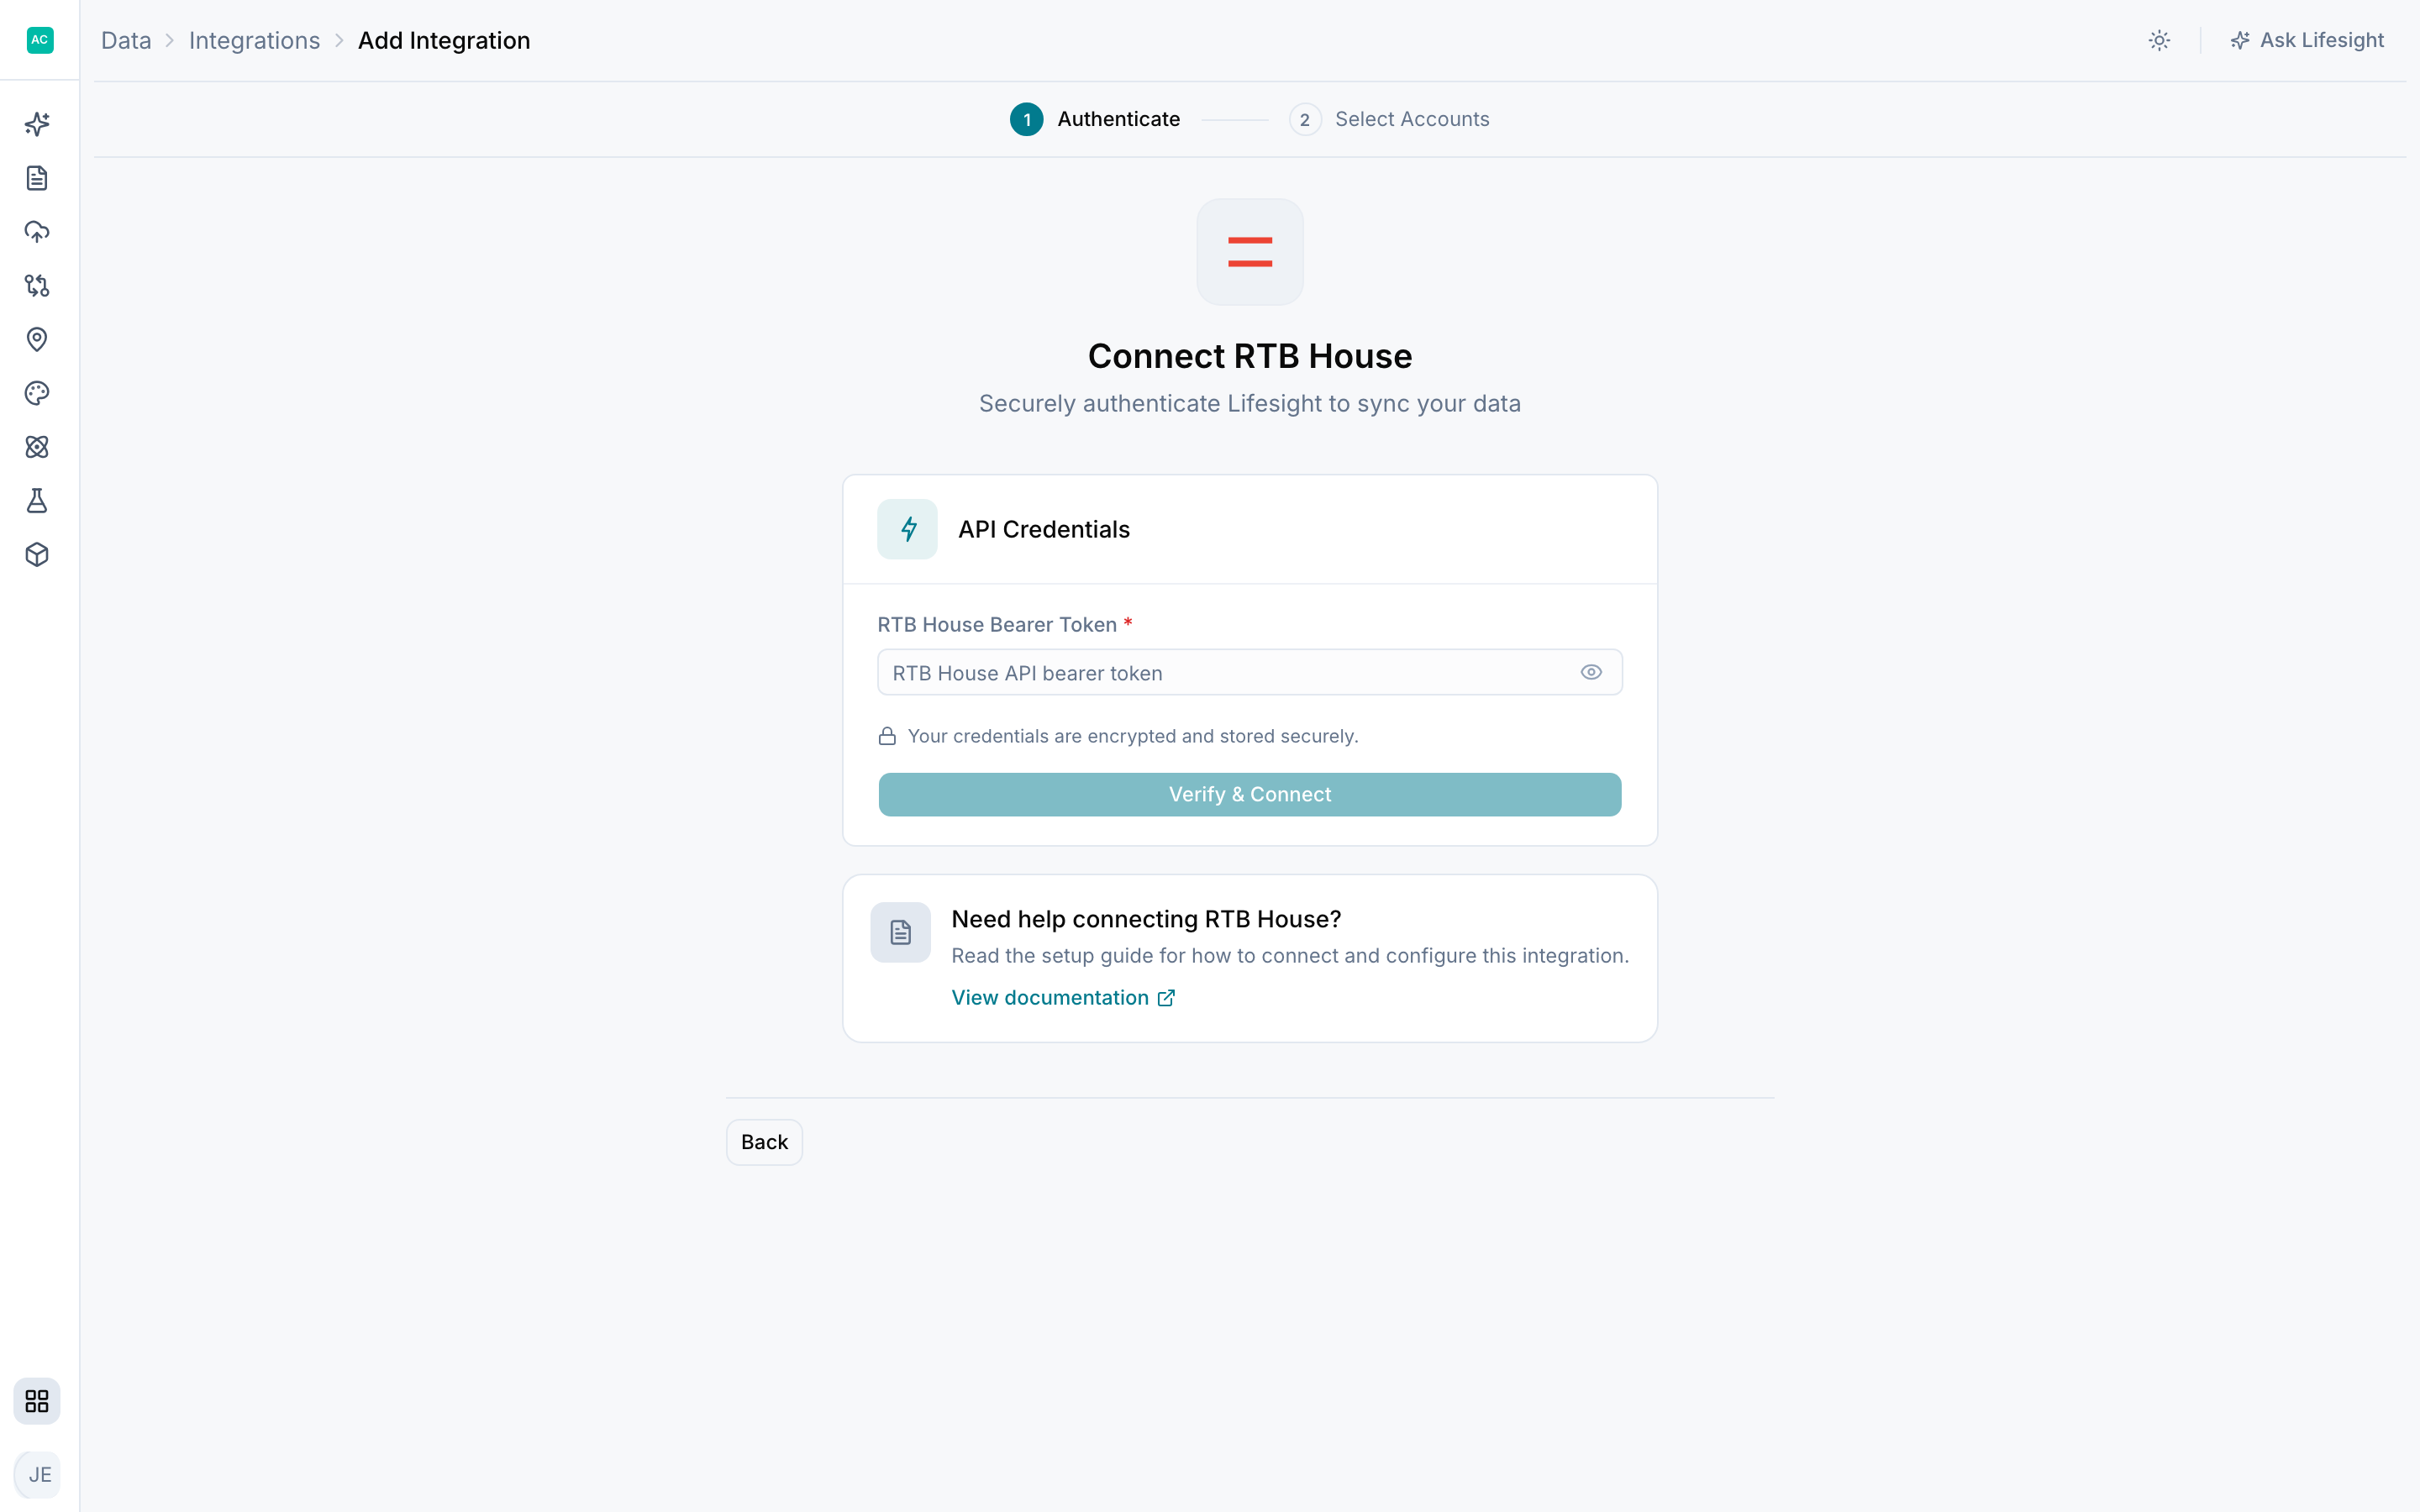The height and width of the screenshot is (1512, 2420).
Task: Open the grid apps sidebar icon
Action: (37, 1401)
